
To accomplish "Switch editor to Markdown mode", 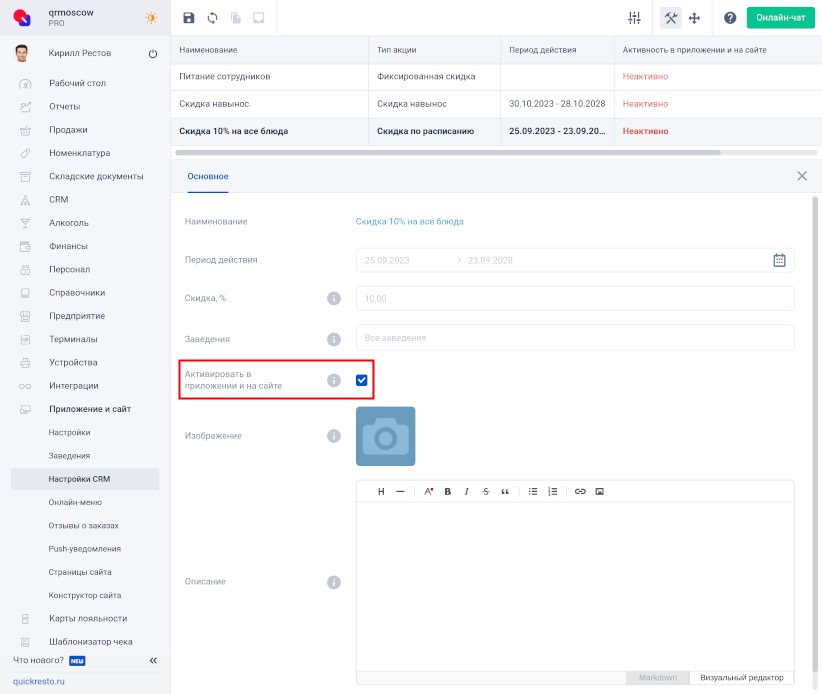I will pyautogui.click(x=658, y=677).
